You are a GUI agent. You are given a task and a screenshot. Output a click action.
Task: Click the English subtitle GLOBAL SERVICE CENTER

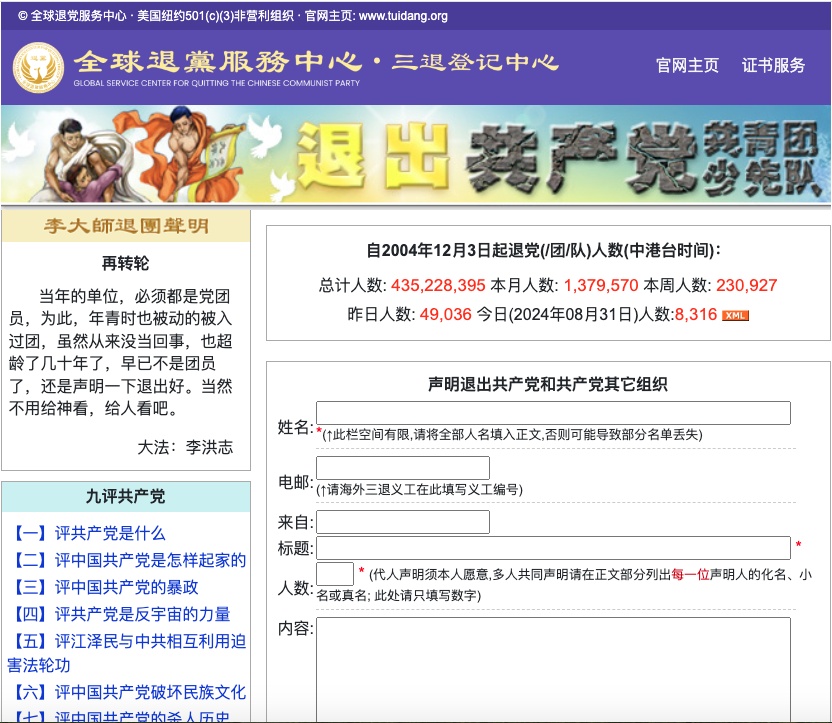click(216, 83)
